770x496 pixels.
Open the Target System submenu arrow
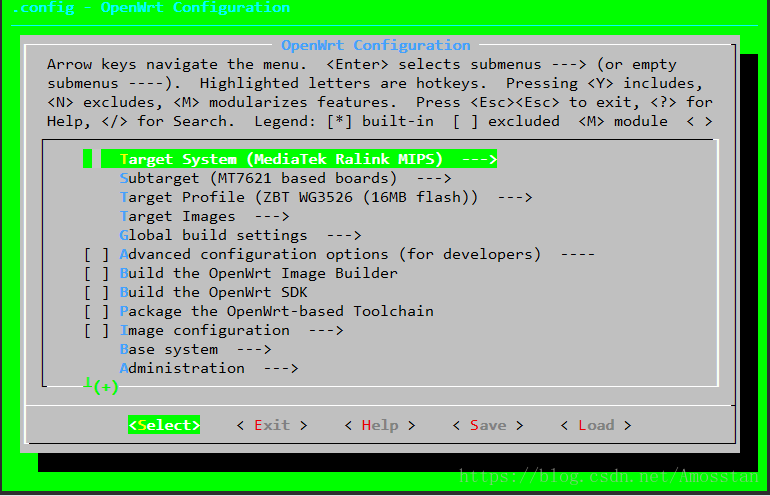[480, 159]
